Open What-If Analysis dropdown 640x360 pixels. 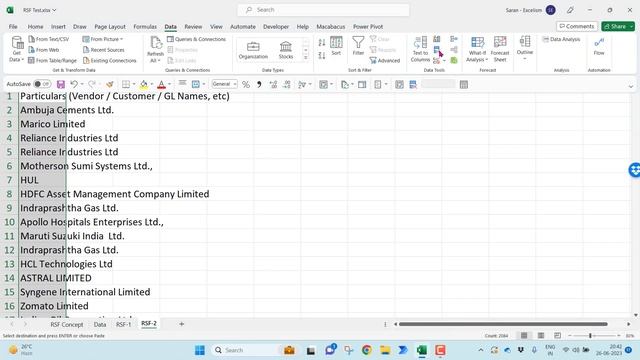click(477, 49)
